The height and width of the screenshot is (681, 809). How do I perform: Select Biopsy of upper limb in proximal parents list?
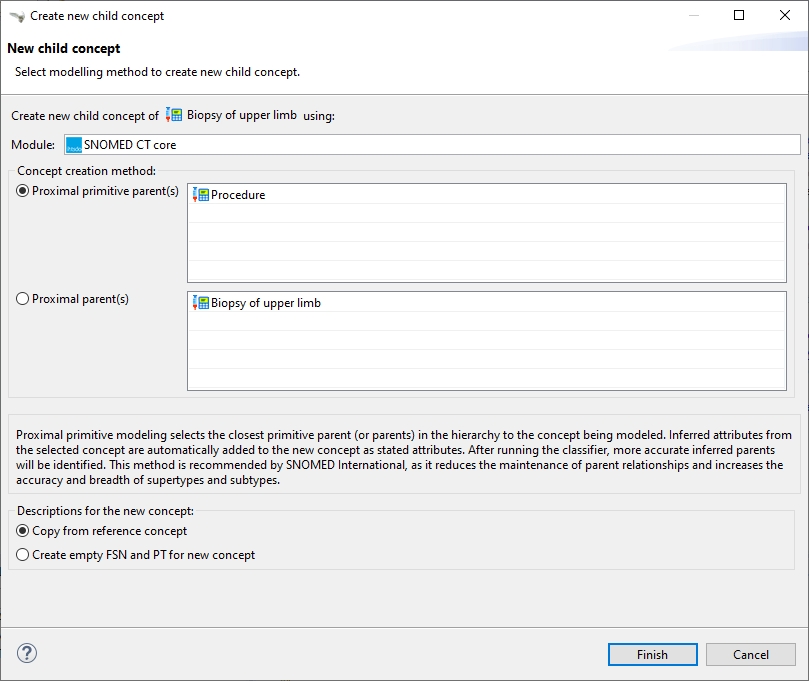[266, 303]
